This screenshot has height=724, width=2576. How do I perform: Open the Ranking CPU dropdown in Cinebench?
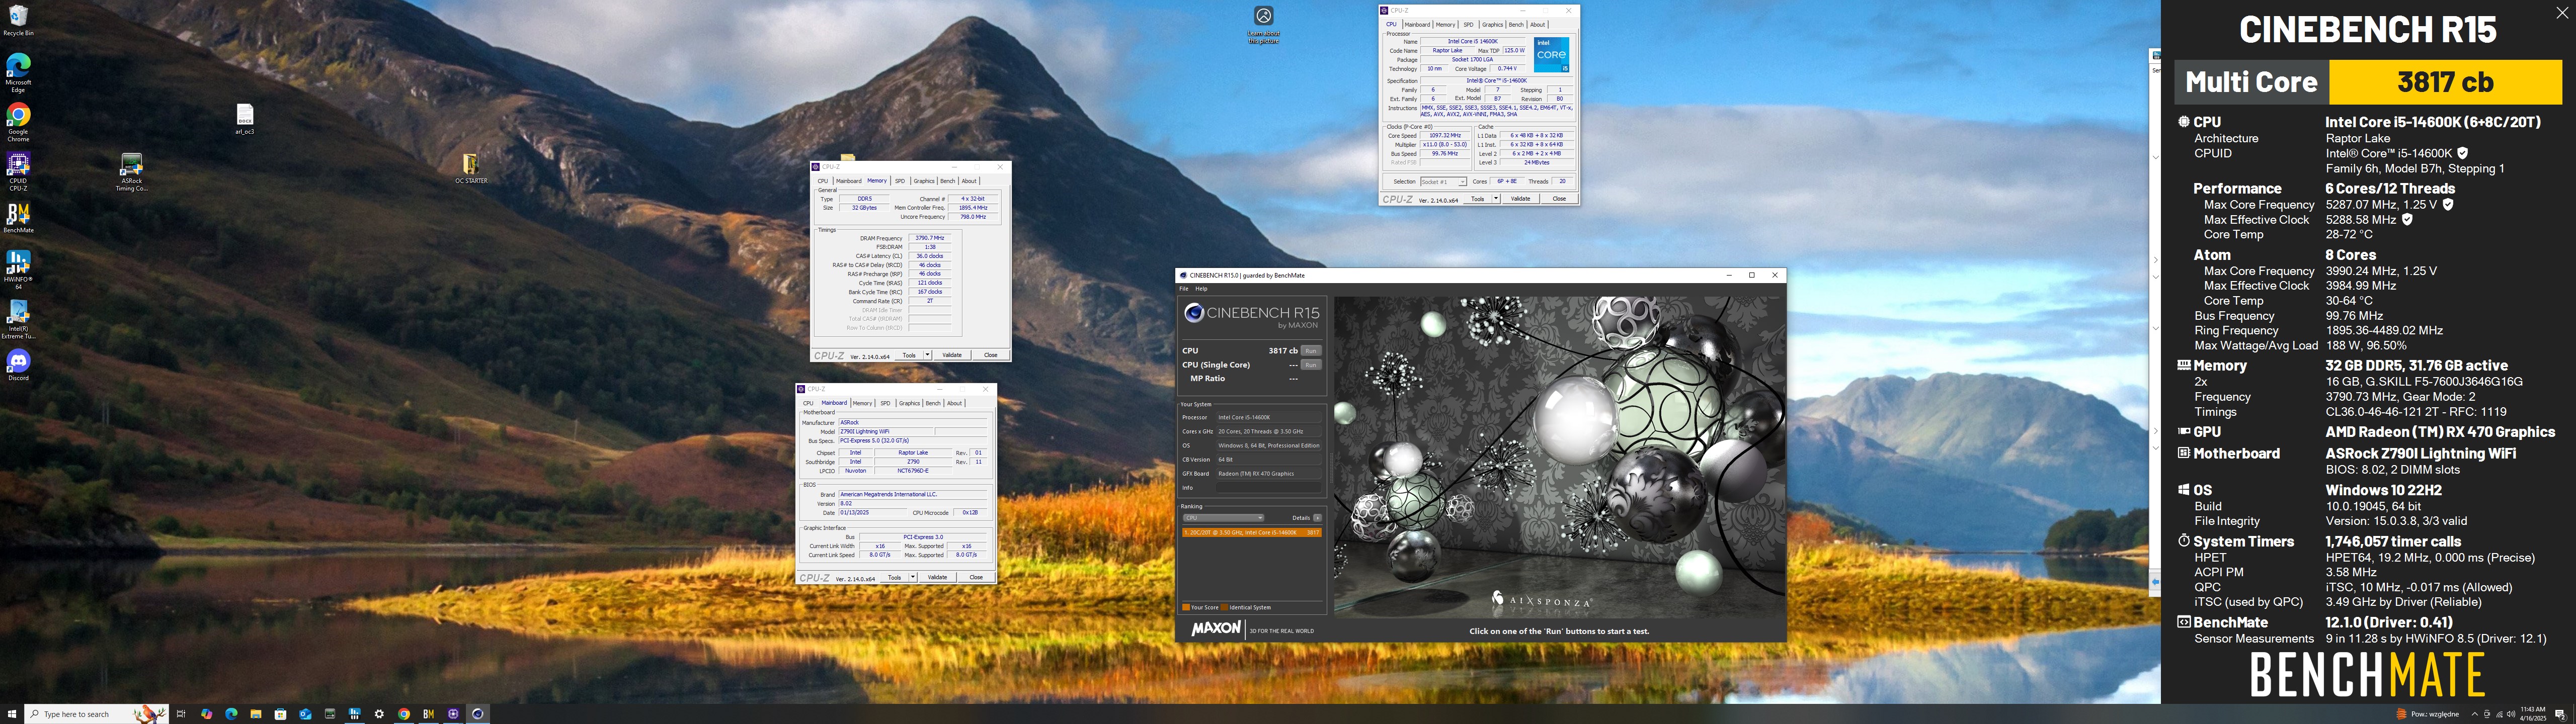click(x=1223, y=518)
